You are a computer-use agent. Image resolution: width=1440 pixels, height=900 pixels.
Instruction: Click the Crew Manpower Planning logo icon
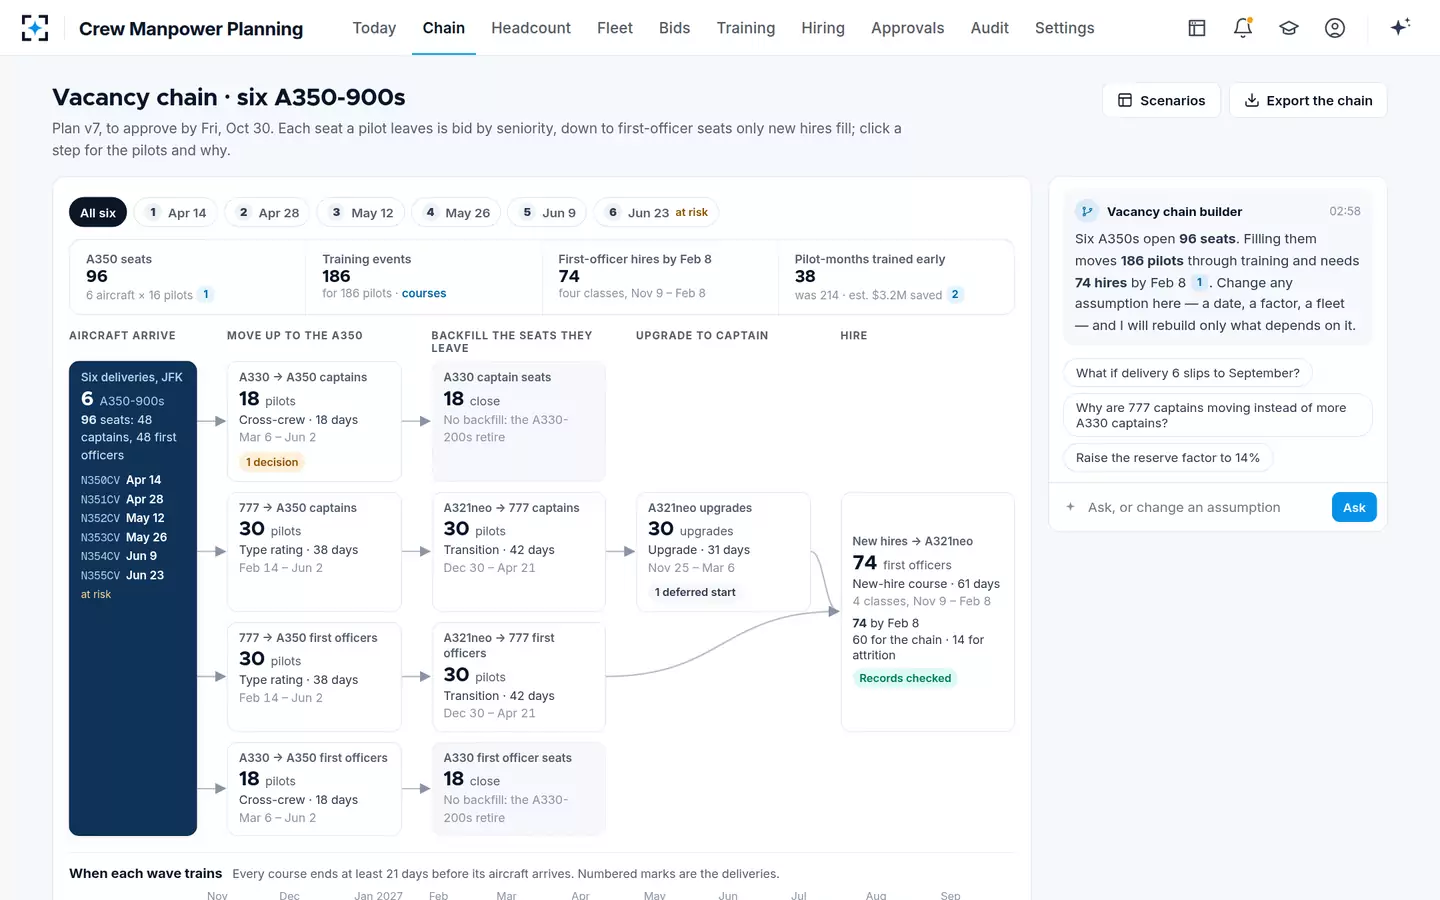tap(35, 28)
